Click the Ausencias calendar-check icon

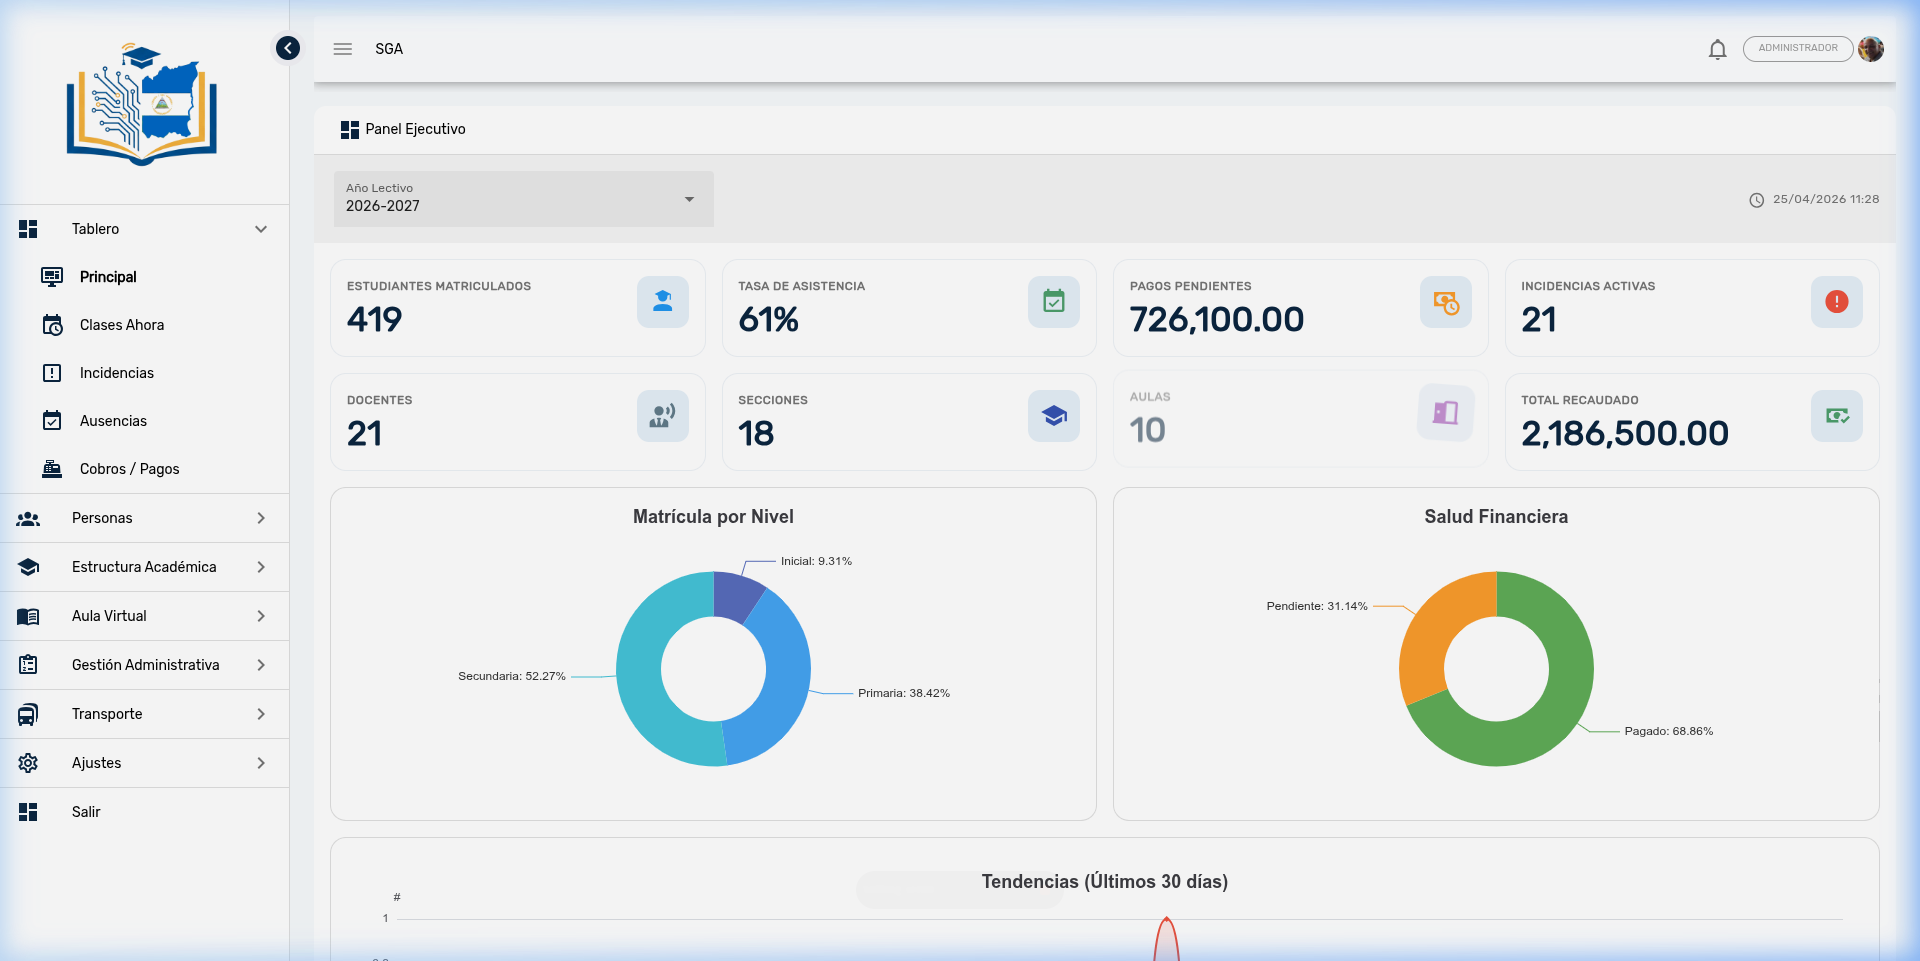[52, 420]
